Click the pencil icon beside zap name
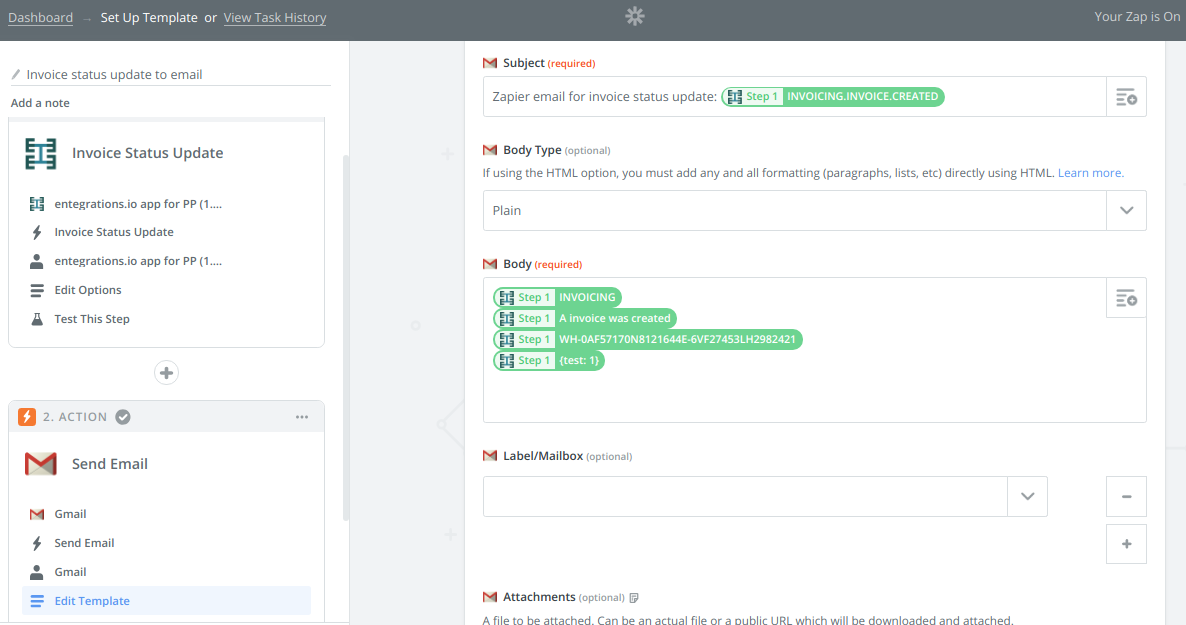The width and height of the screenshot is (1186, 625). (15, 75)
